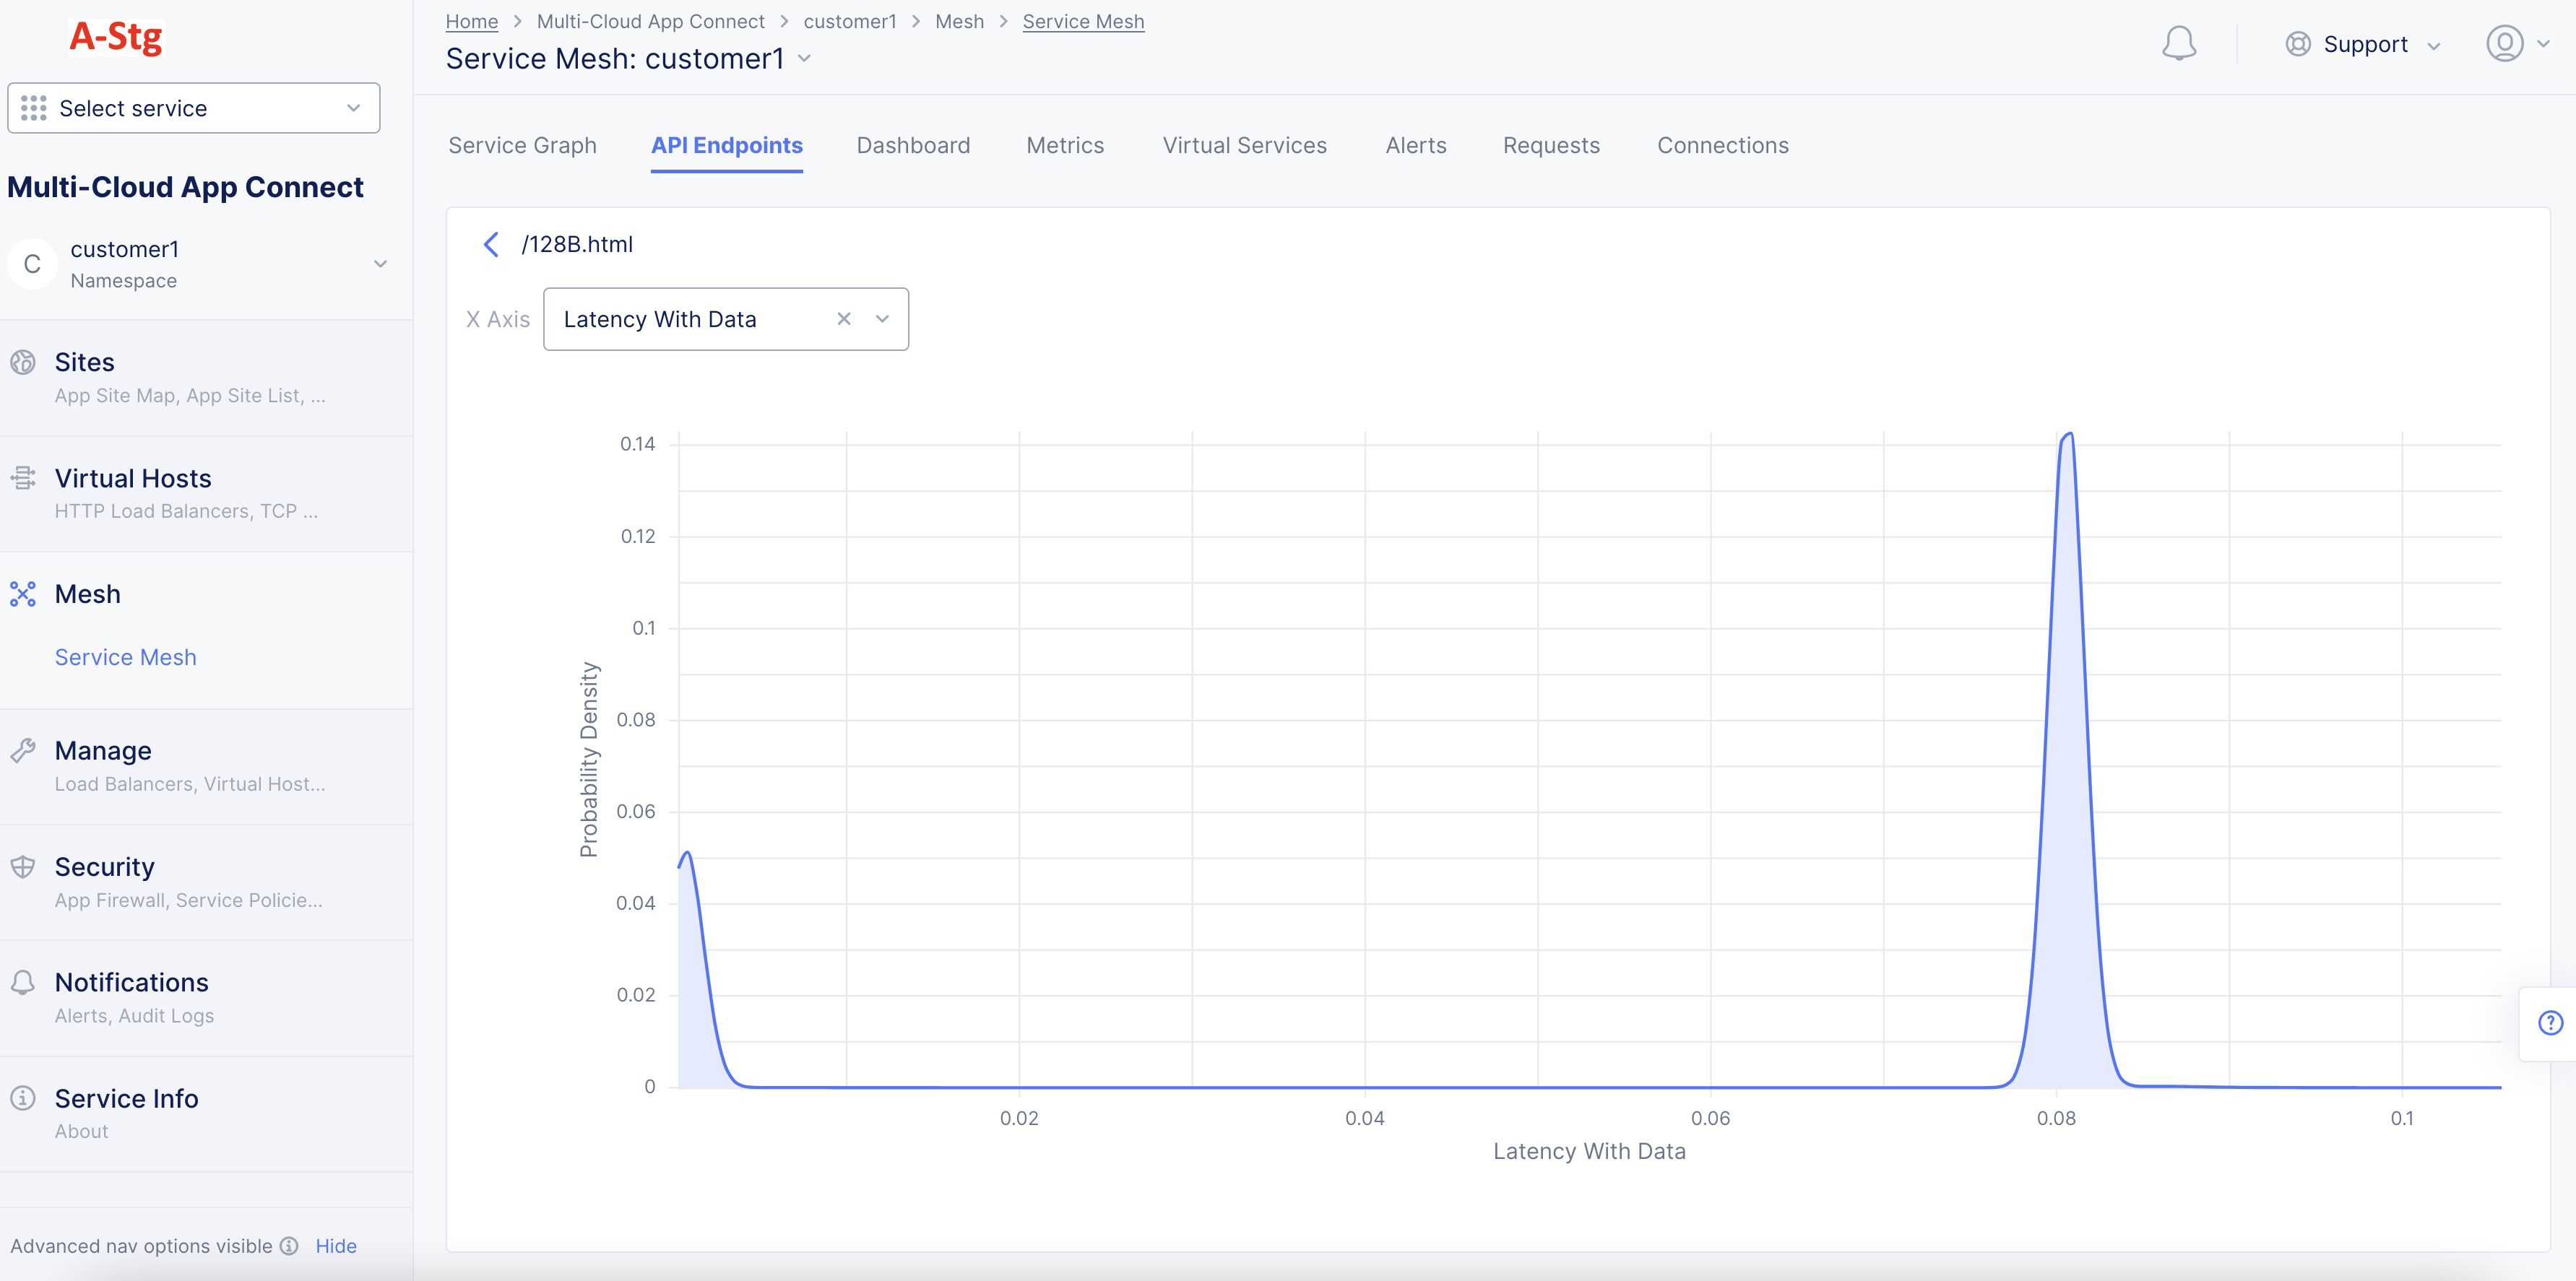Open Service Mesh sidebar link
This screenshot has width=2576, height=1281.
(125, 657)
